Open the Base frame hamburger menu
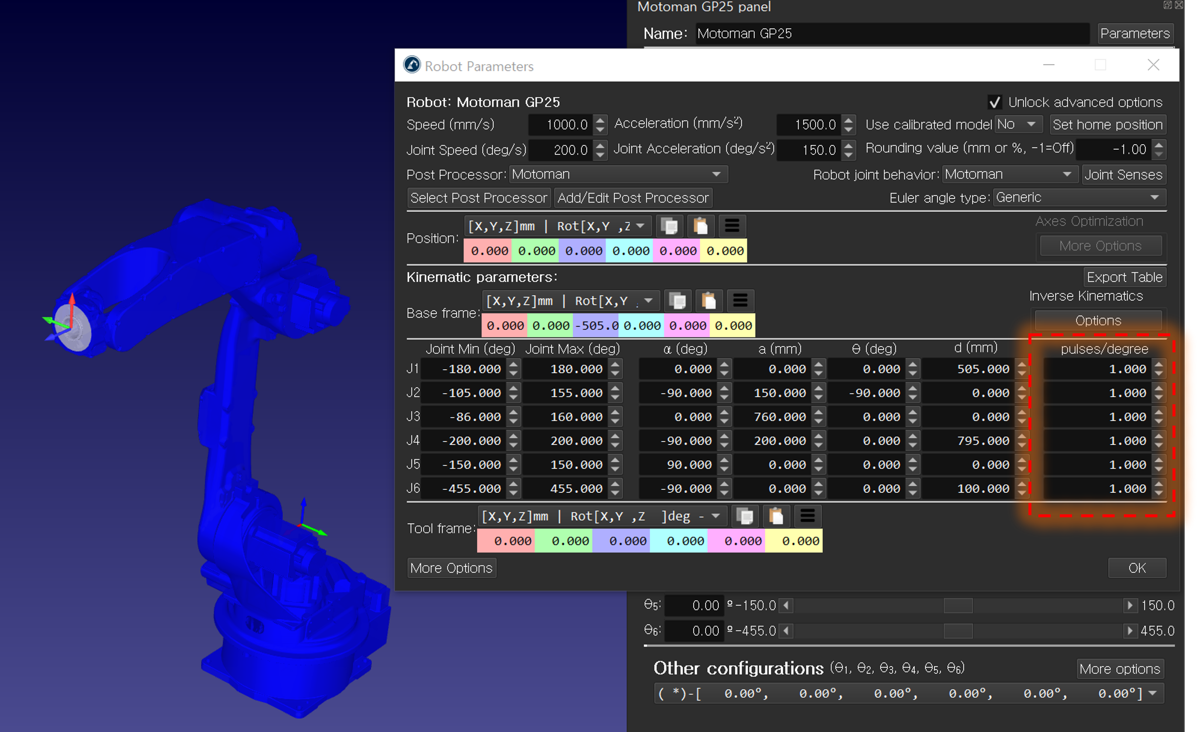 (x=740, y=301)
